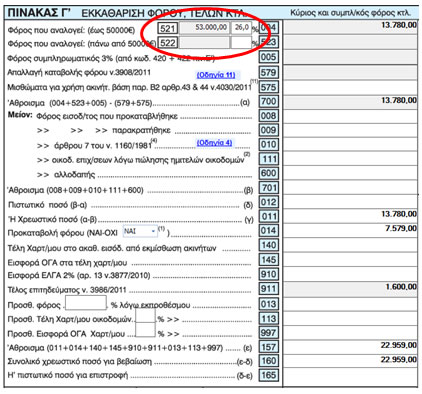Click the late-filing percentage box beside Προσθ. φόρος
Screen dimensions: 422x394
pyautogui.click(x=86, y=303)
